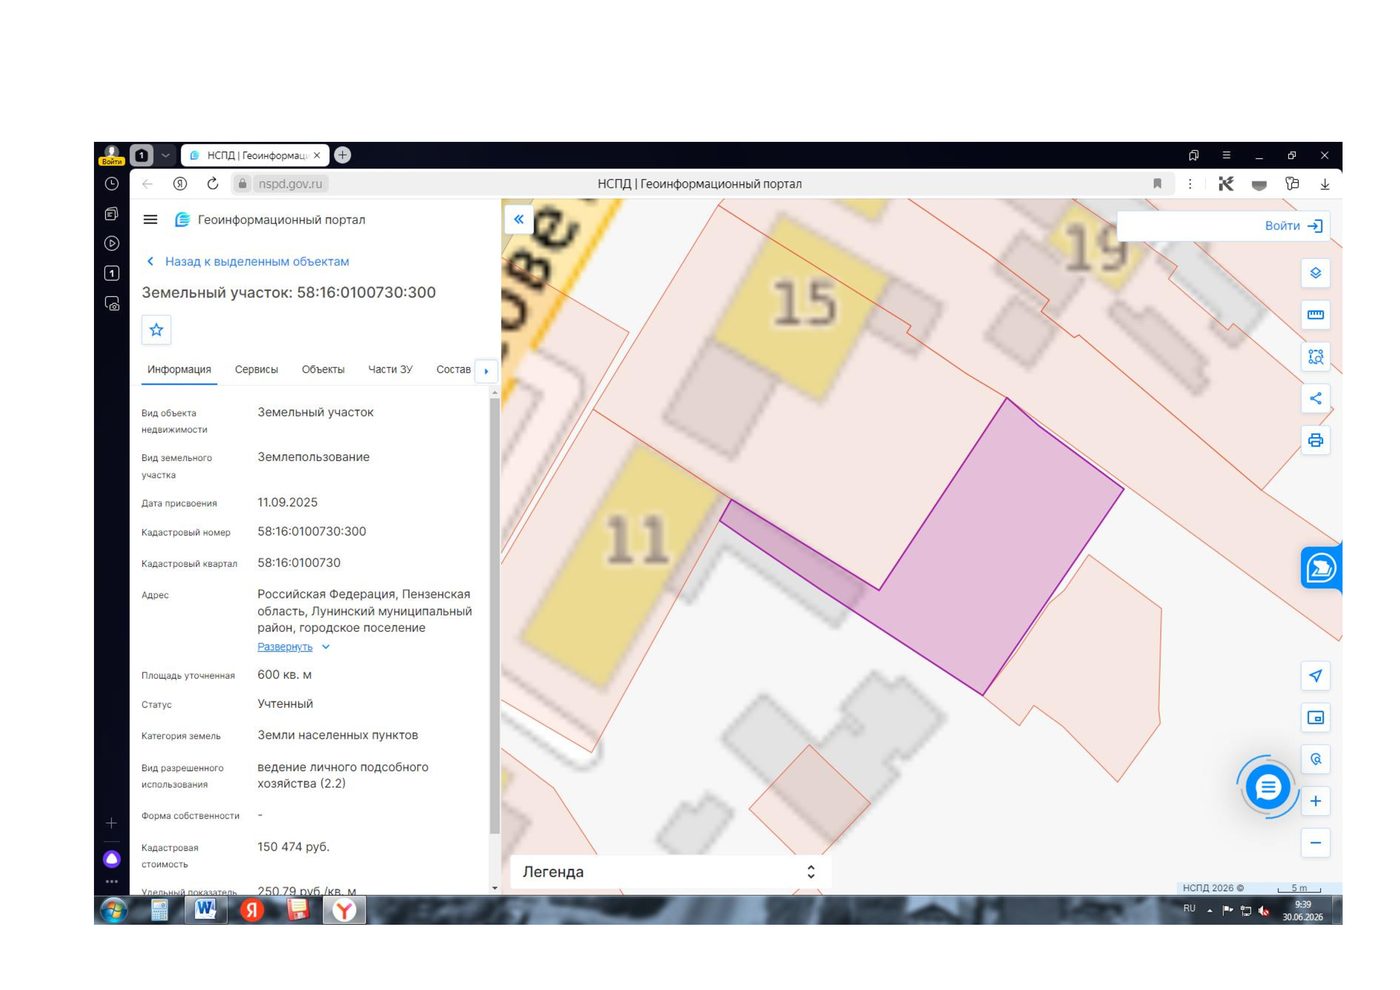Open the Объекты tab
The width and height of the screenshot is (1400, 990).
tap(323, 369)
